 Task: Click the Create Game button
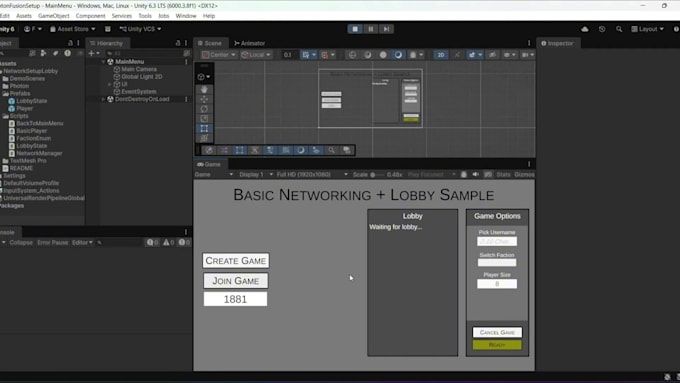pyautogui.click(x=235, y=261)
